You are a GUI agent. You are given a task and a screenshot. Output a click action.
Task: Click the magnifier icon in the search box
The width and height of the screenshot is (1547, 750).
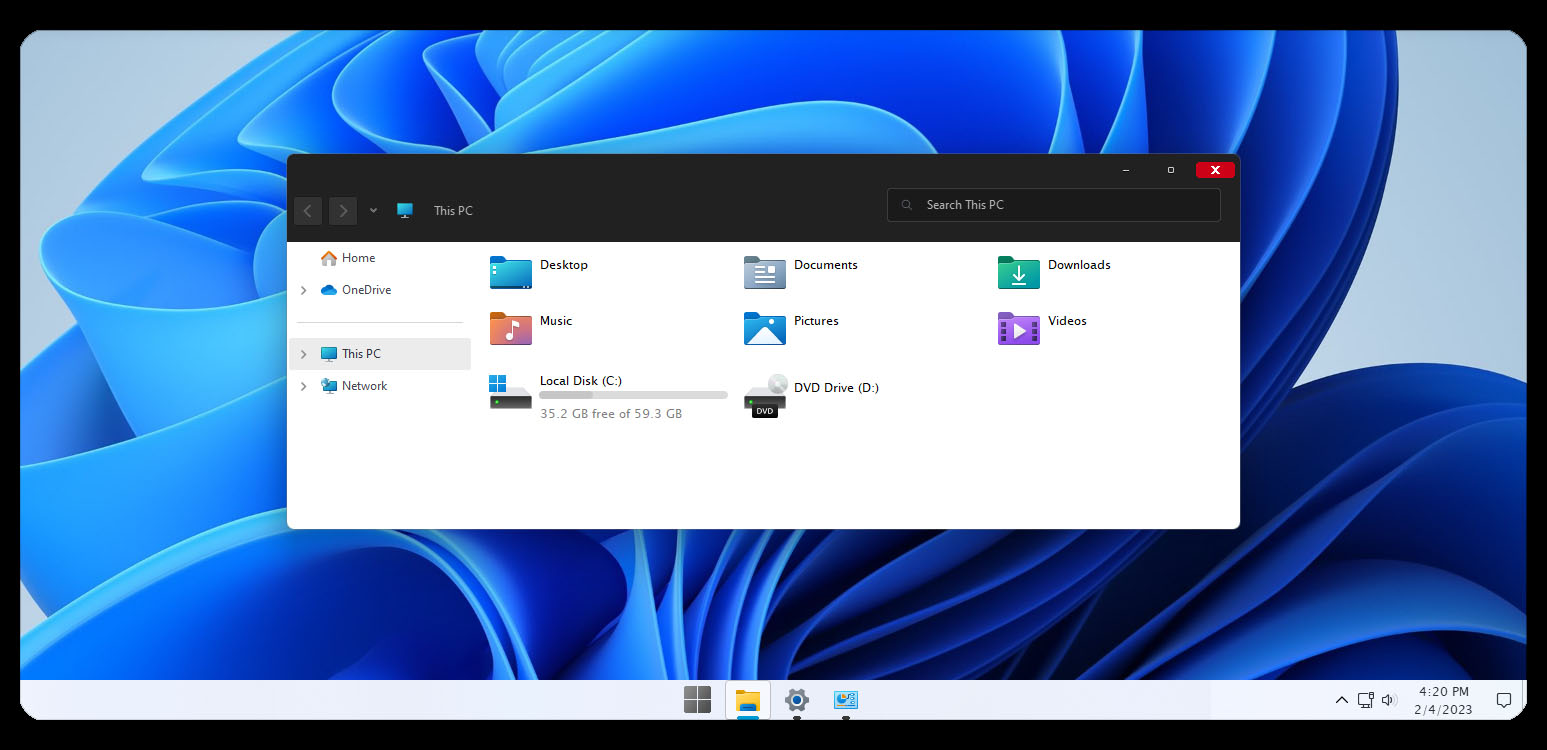tap(907, 205)
